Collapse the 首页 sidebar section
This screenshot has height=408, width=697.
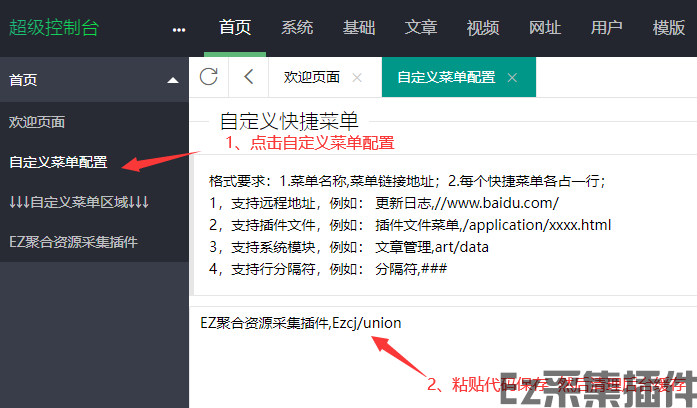[x=173, y=78]
